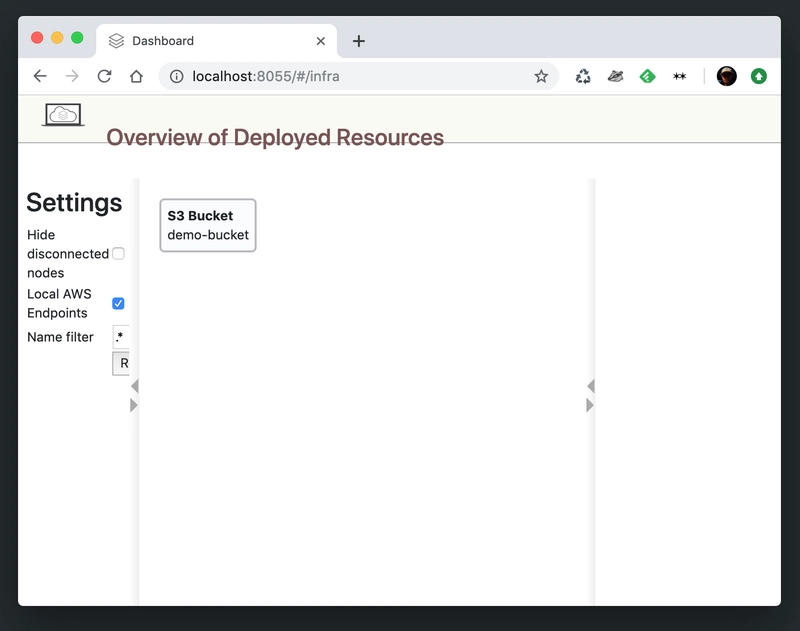Open the browser home page

pyautogui.click(x=136, y=77)
